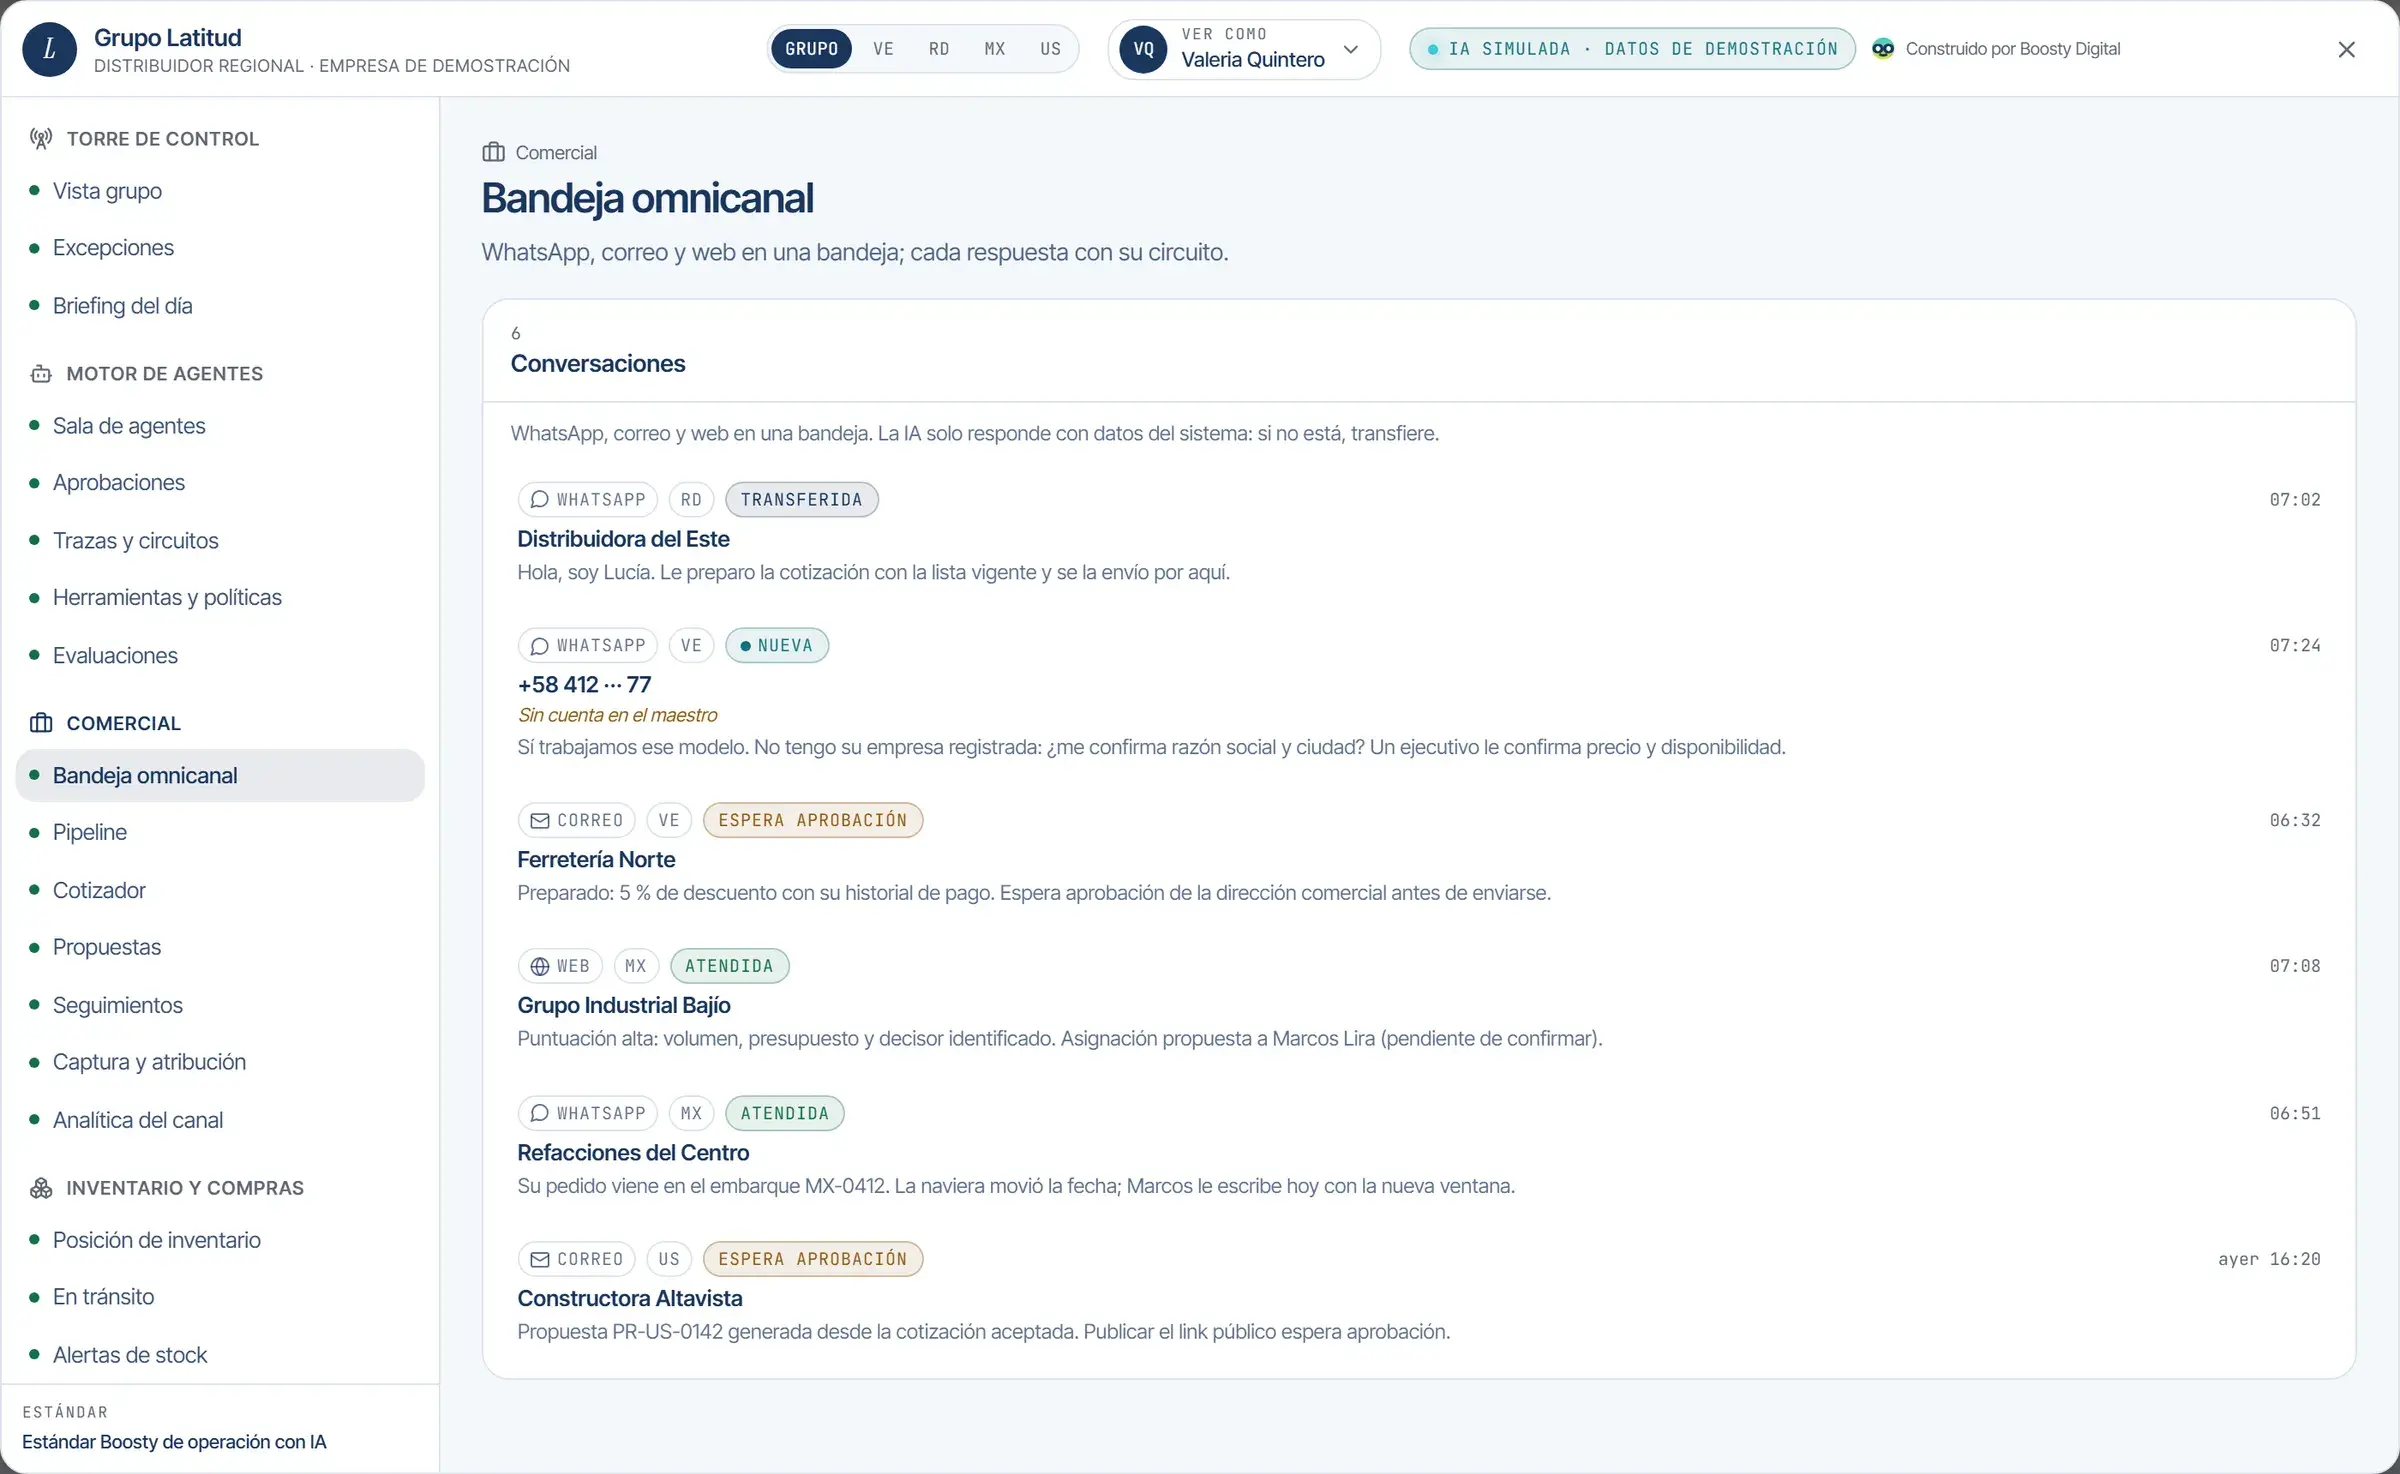The width and height of the screenshot is (2400, 1474).
Task: Open the +58 412 ··· 77 conversation
Action: (x=1419, y=695)
